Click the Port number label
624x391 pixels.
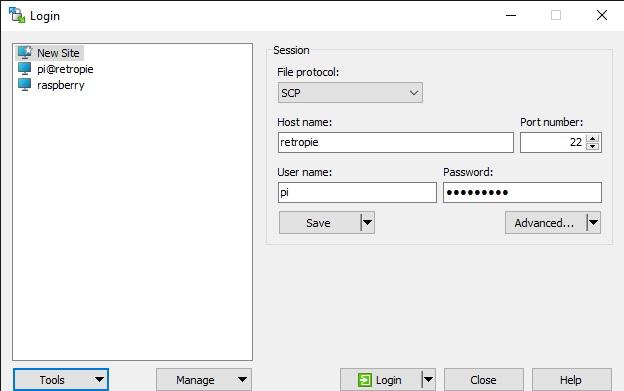[552, 122]
